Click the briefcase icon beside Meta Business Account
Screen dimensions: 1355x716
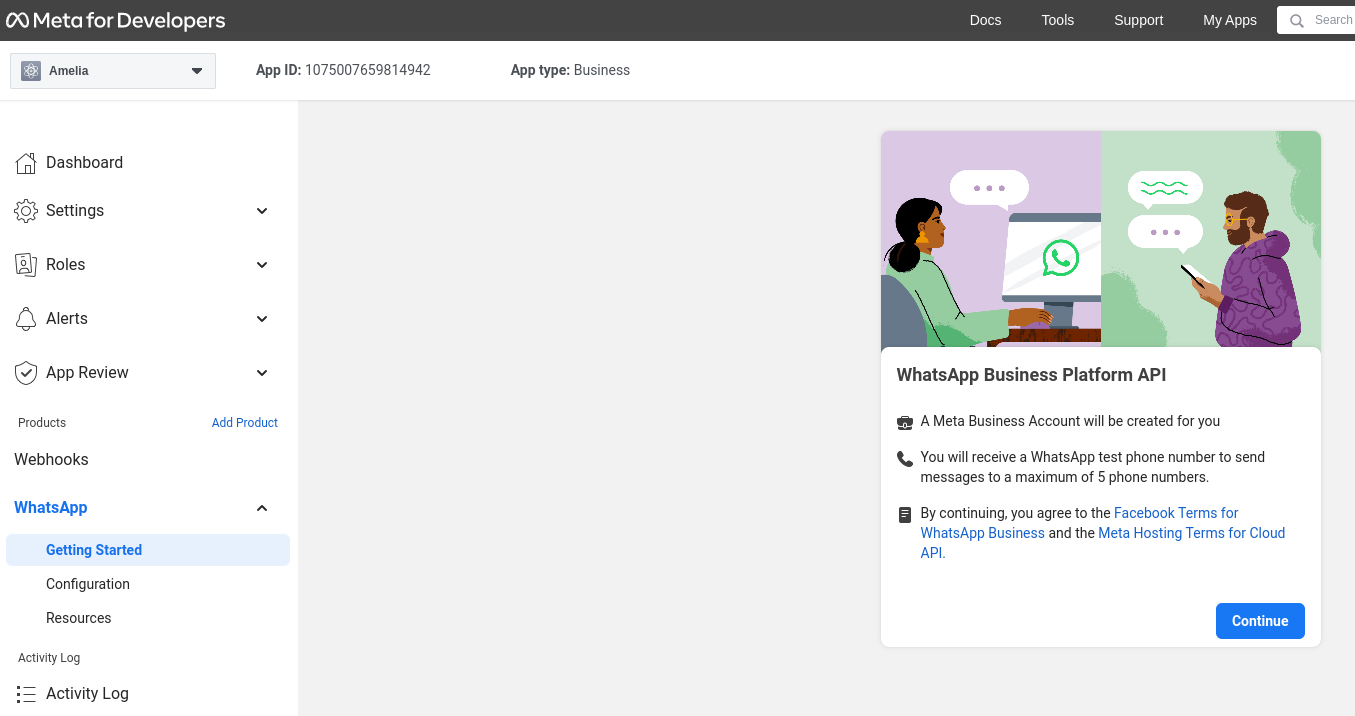905,422
